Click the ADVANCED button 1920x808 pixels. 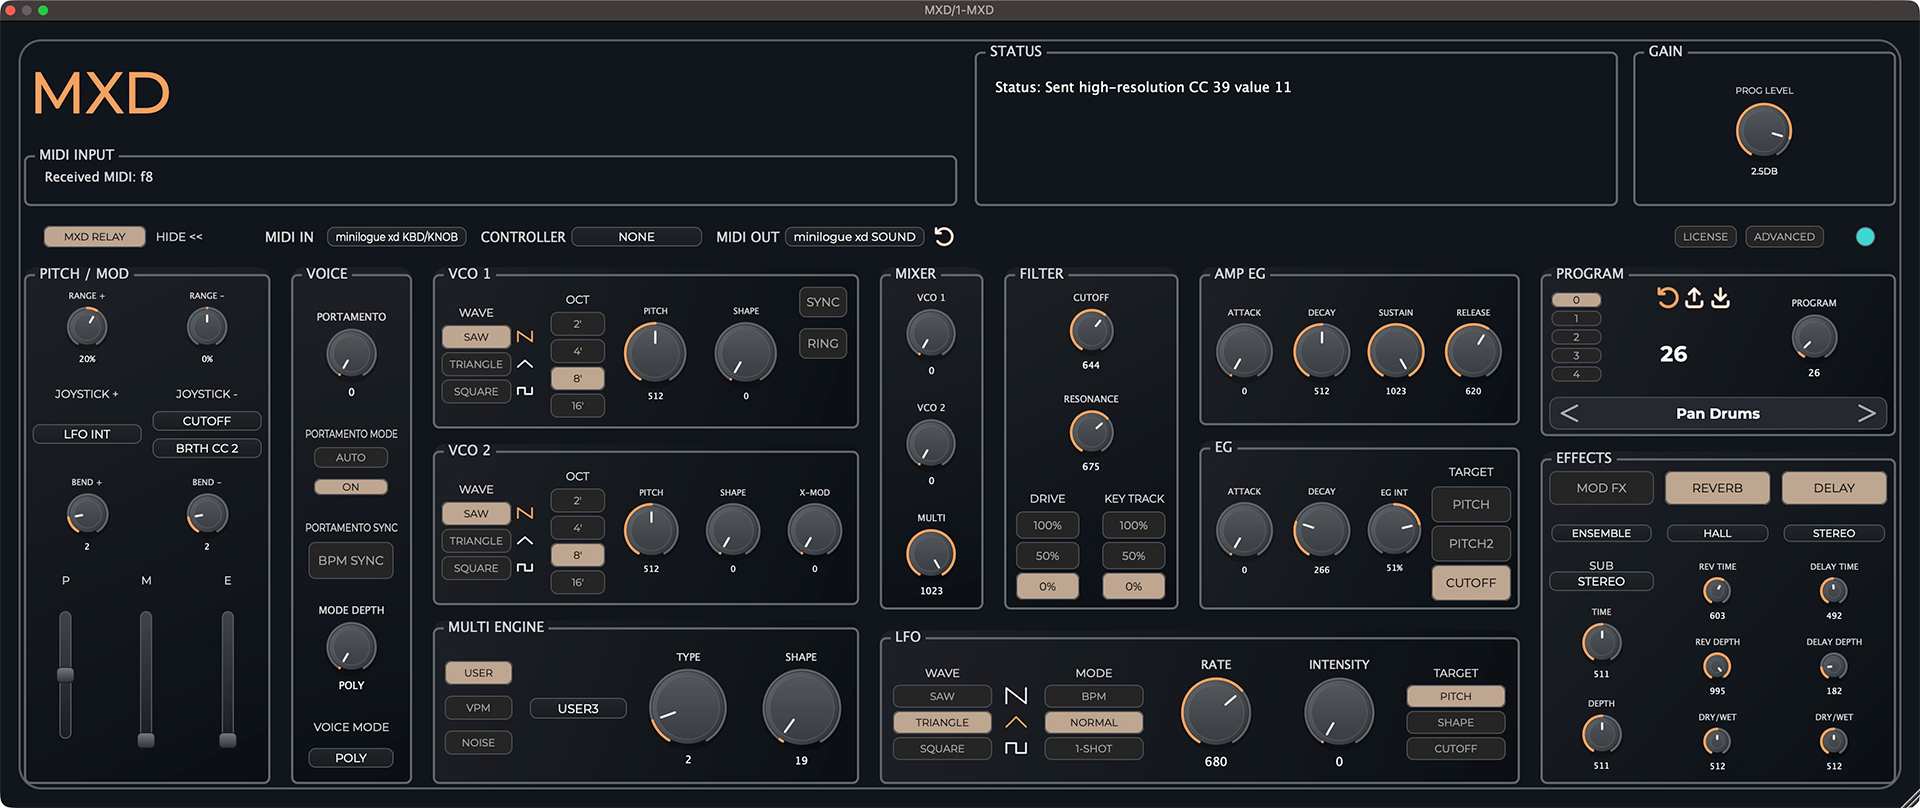(1784, 237)
